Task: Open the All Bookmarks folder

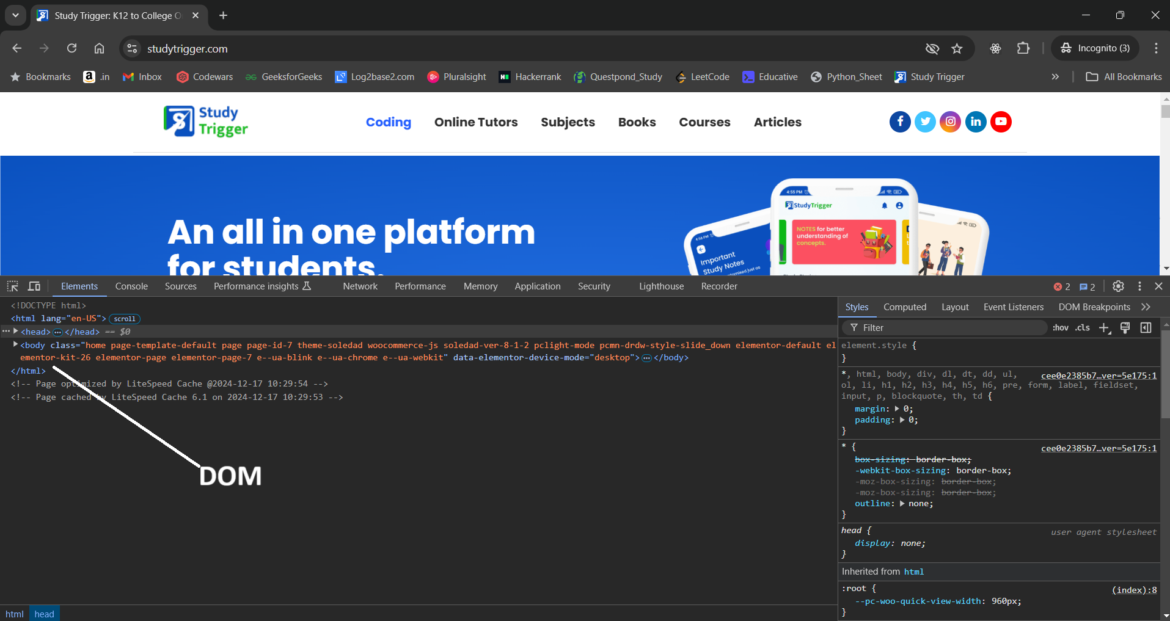Action: click(1124, 77)
